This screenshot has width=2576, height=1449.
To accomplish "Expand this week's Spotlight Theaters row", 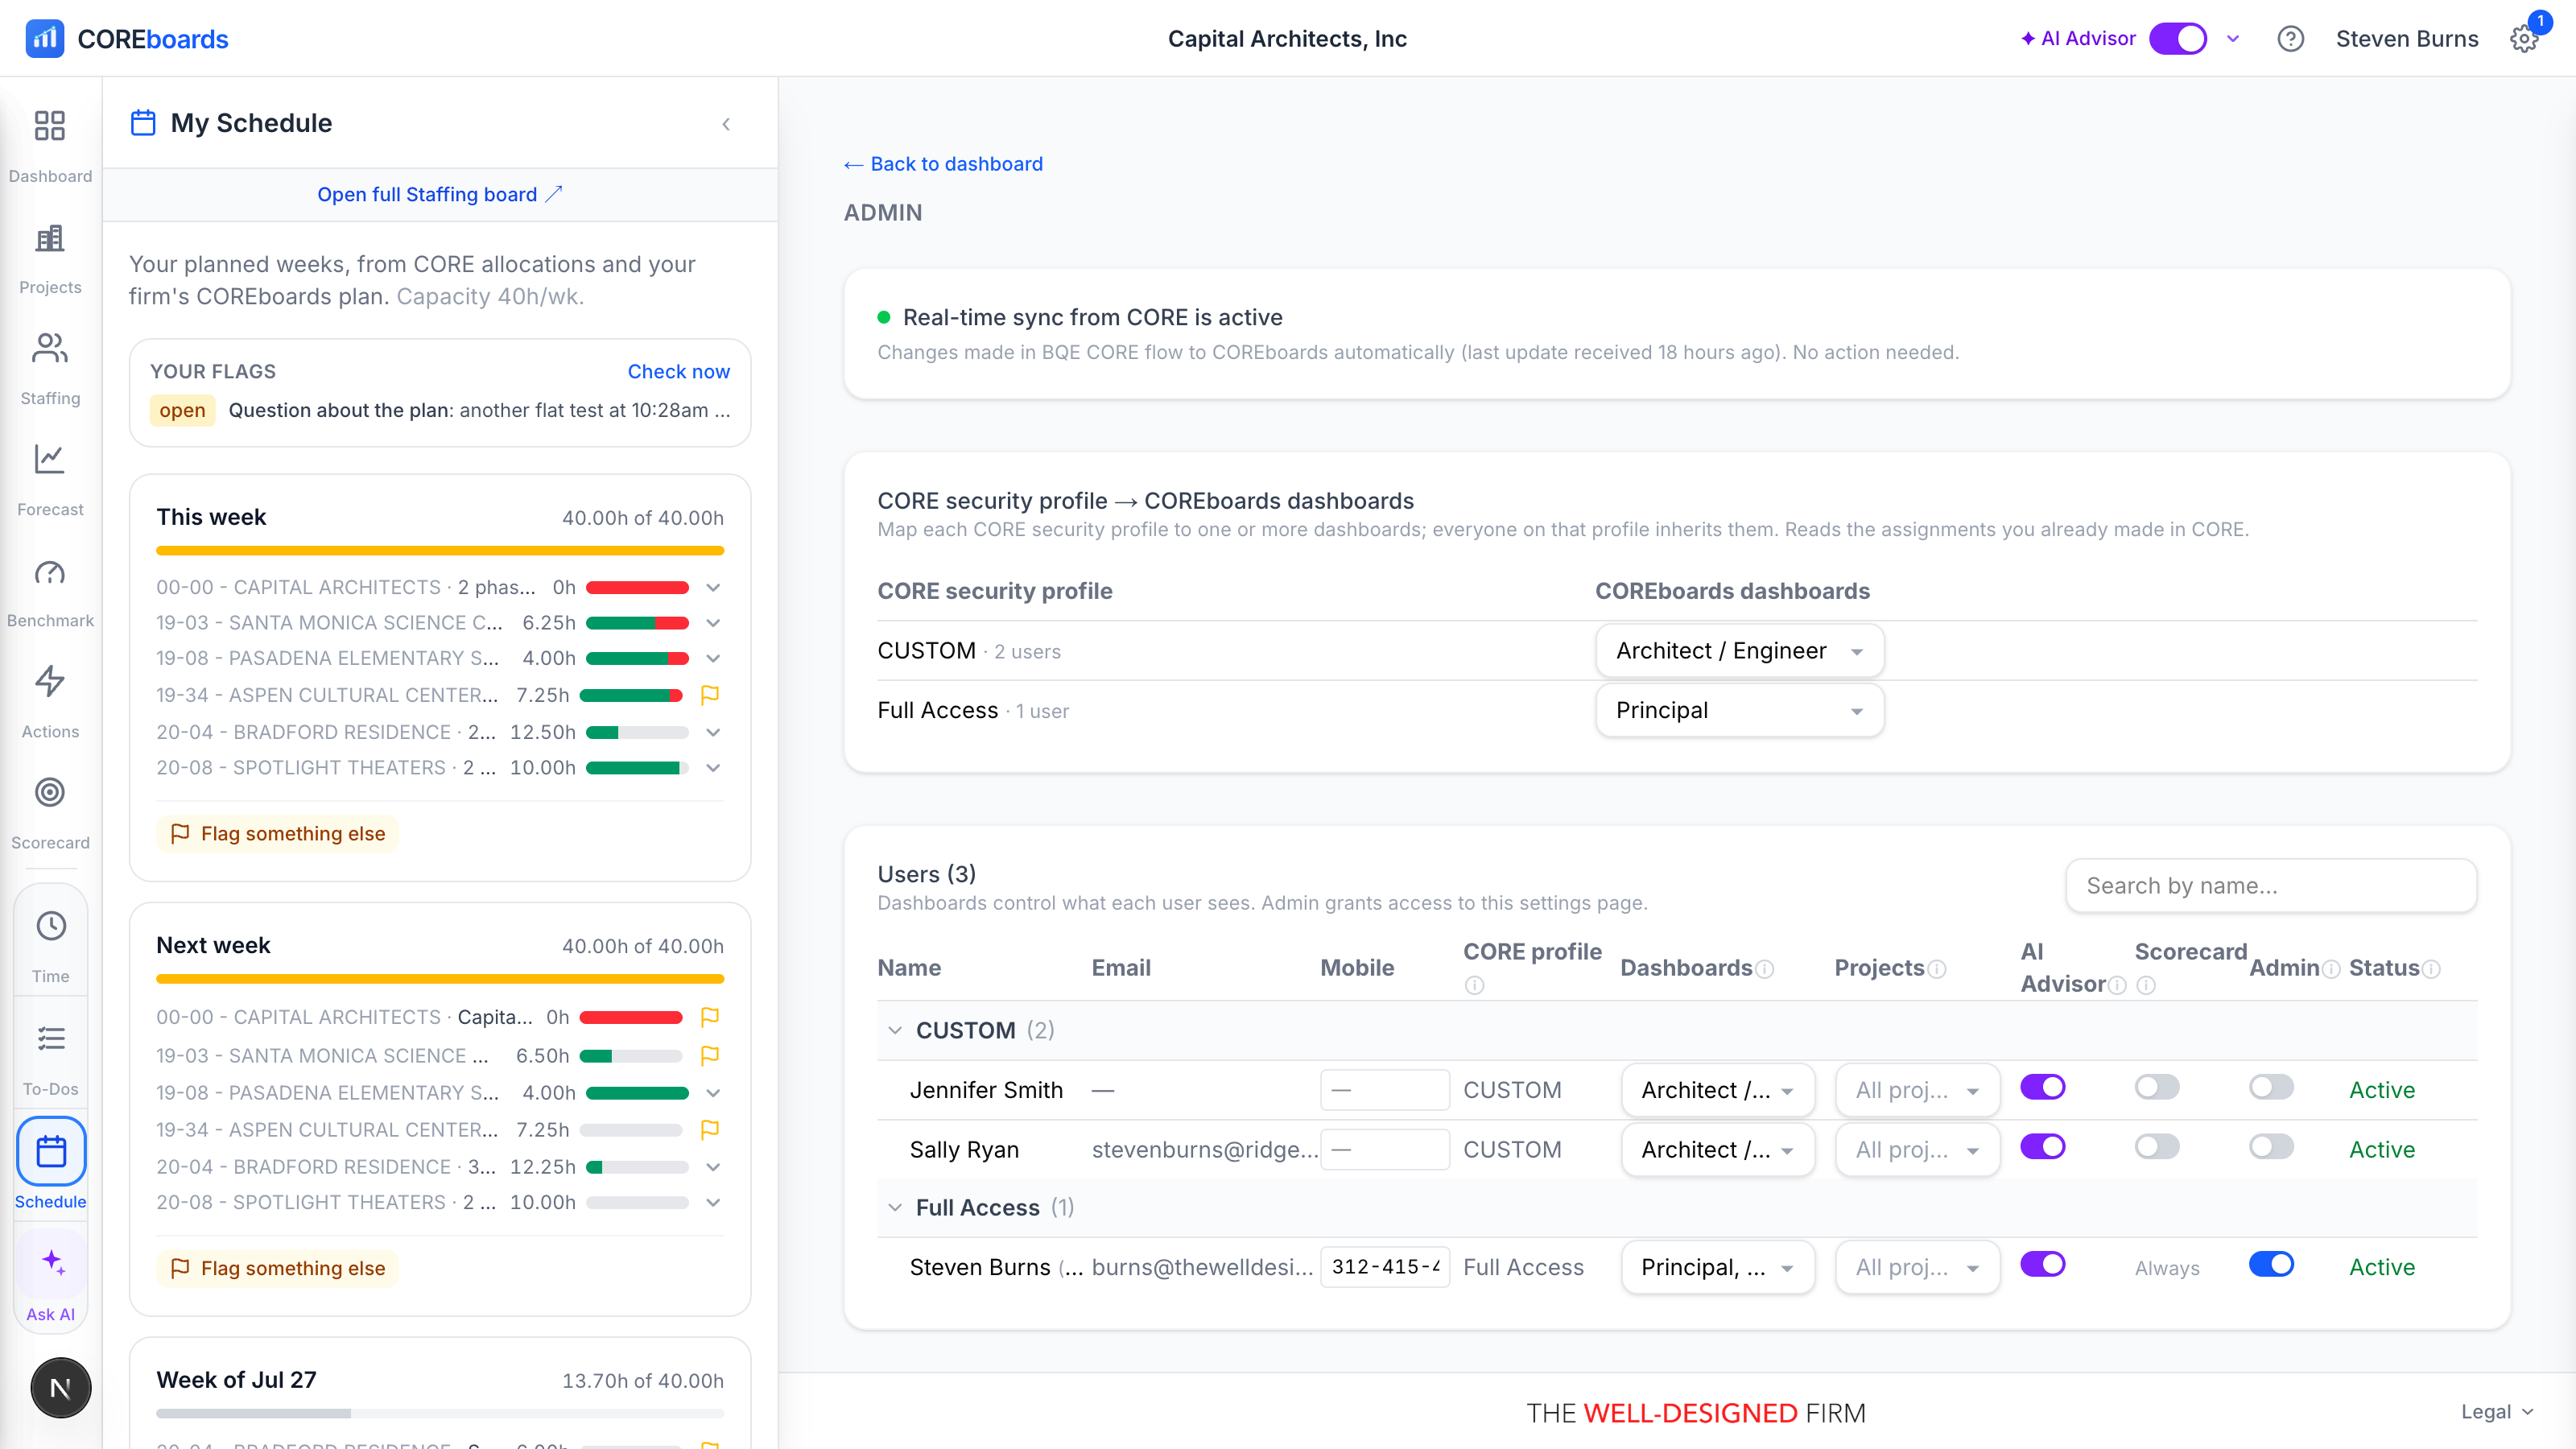I will [x=713, y=768].
